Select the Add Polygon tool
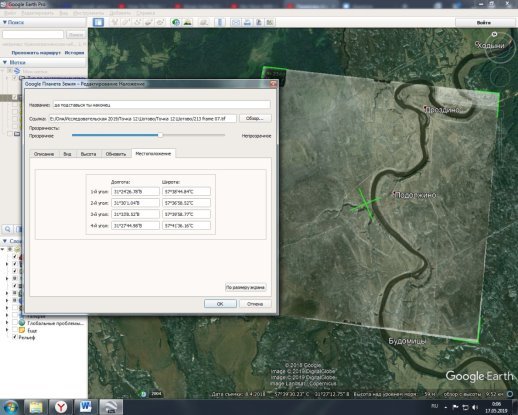Viewport: 518px width, 415px height. coord(126,22)
